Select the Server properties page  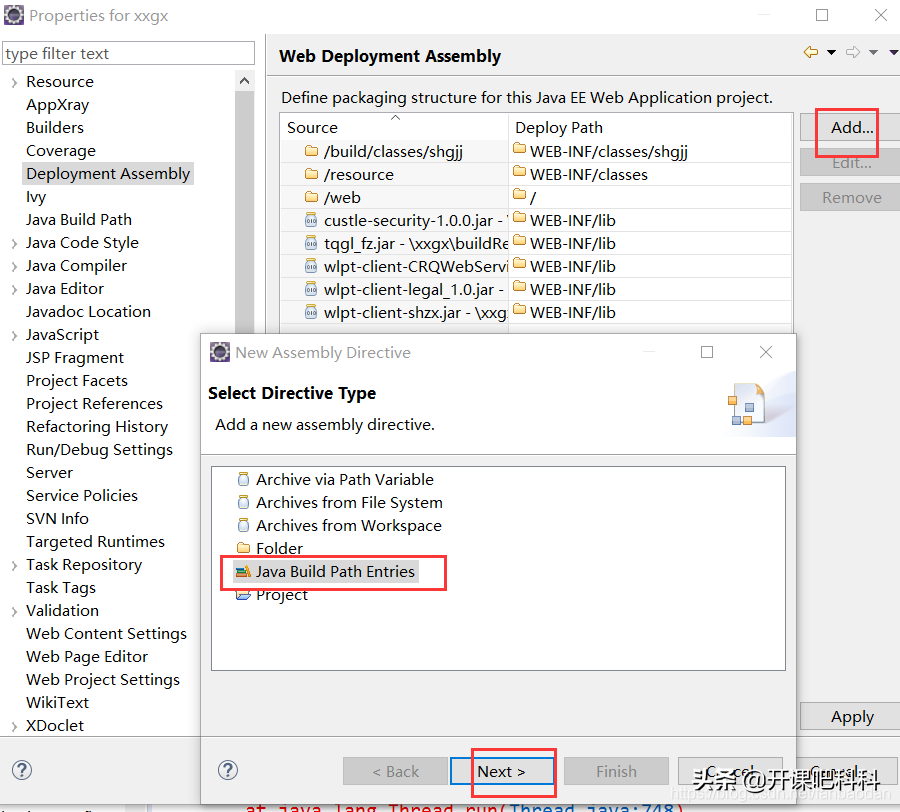click(49, 472)
